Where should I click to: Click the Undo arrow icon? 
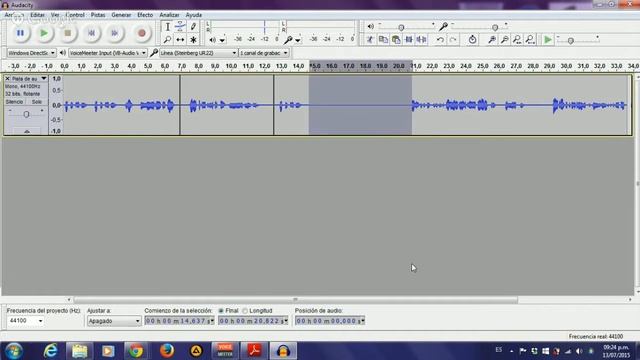(440, 40)
